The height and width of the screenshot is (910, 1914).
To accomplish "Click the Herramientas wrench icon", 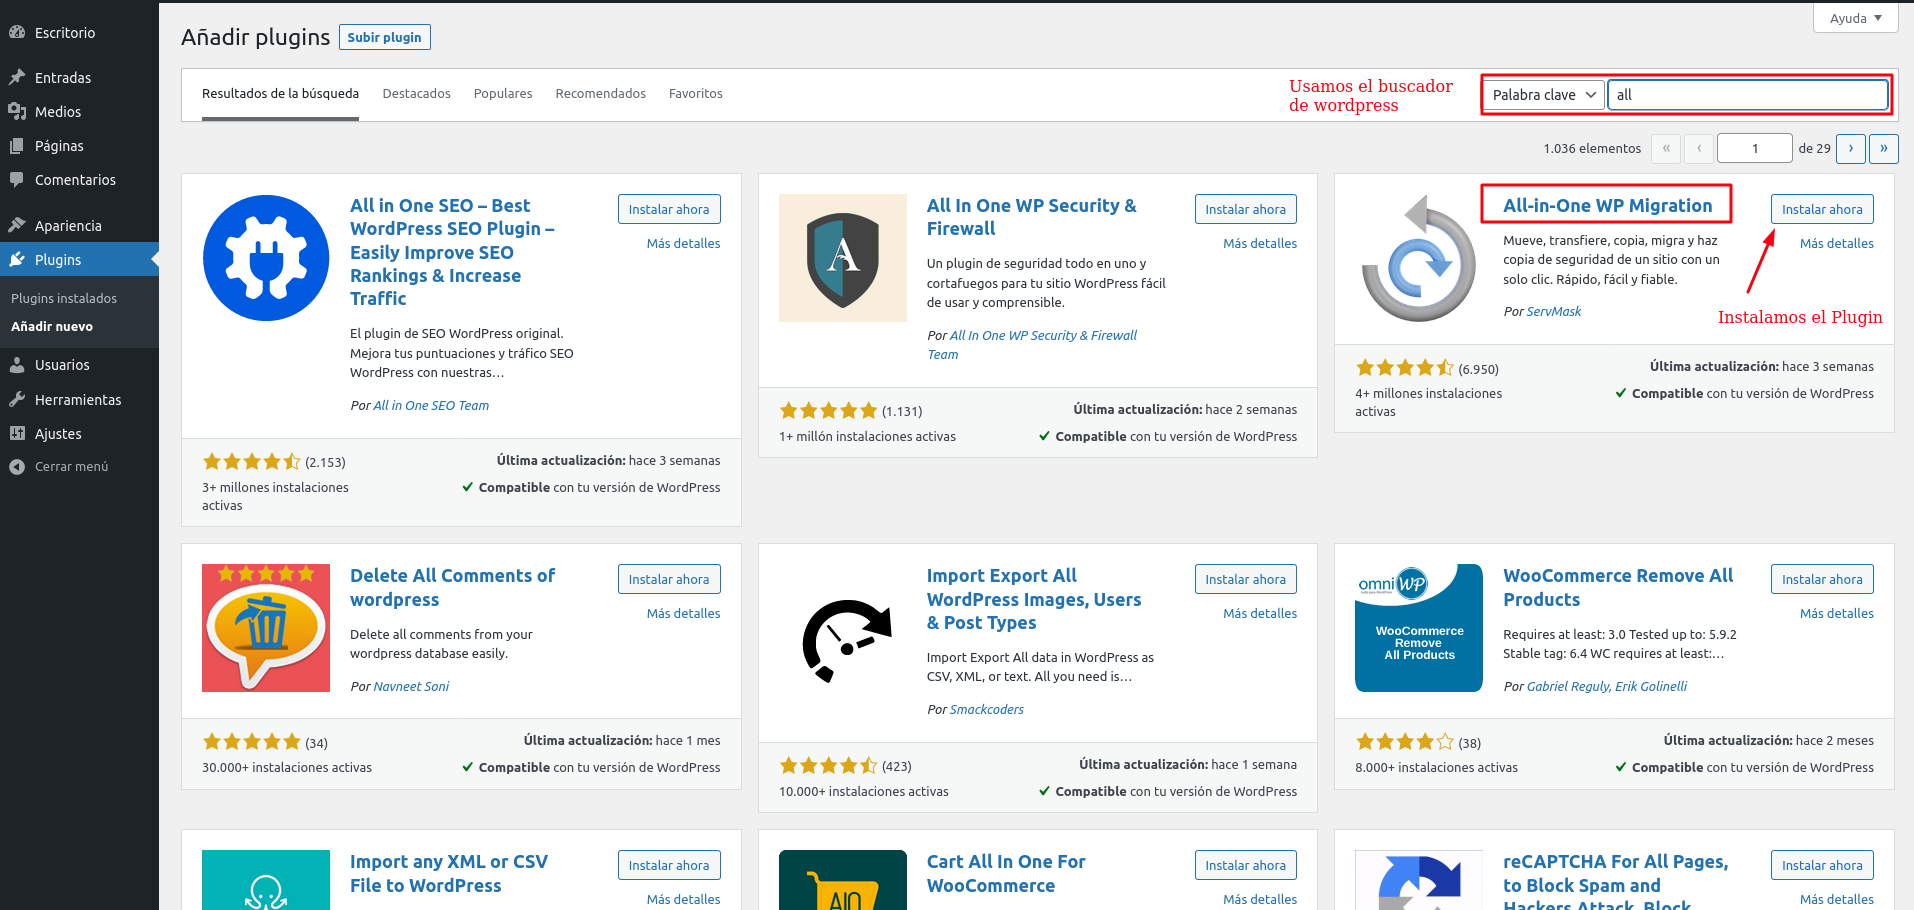I will coord(17,399).
